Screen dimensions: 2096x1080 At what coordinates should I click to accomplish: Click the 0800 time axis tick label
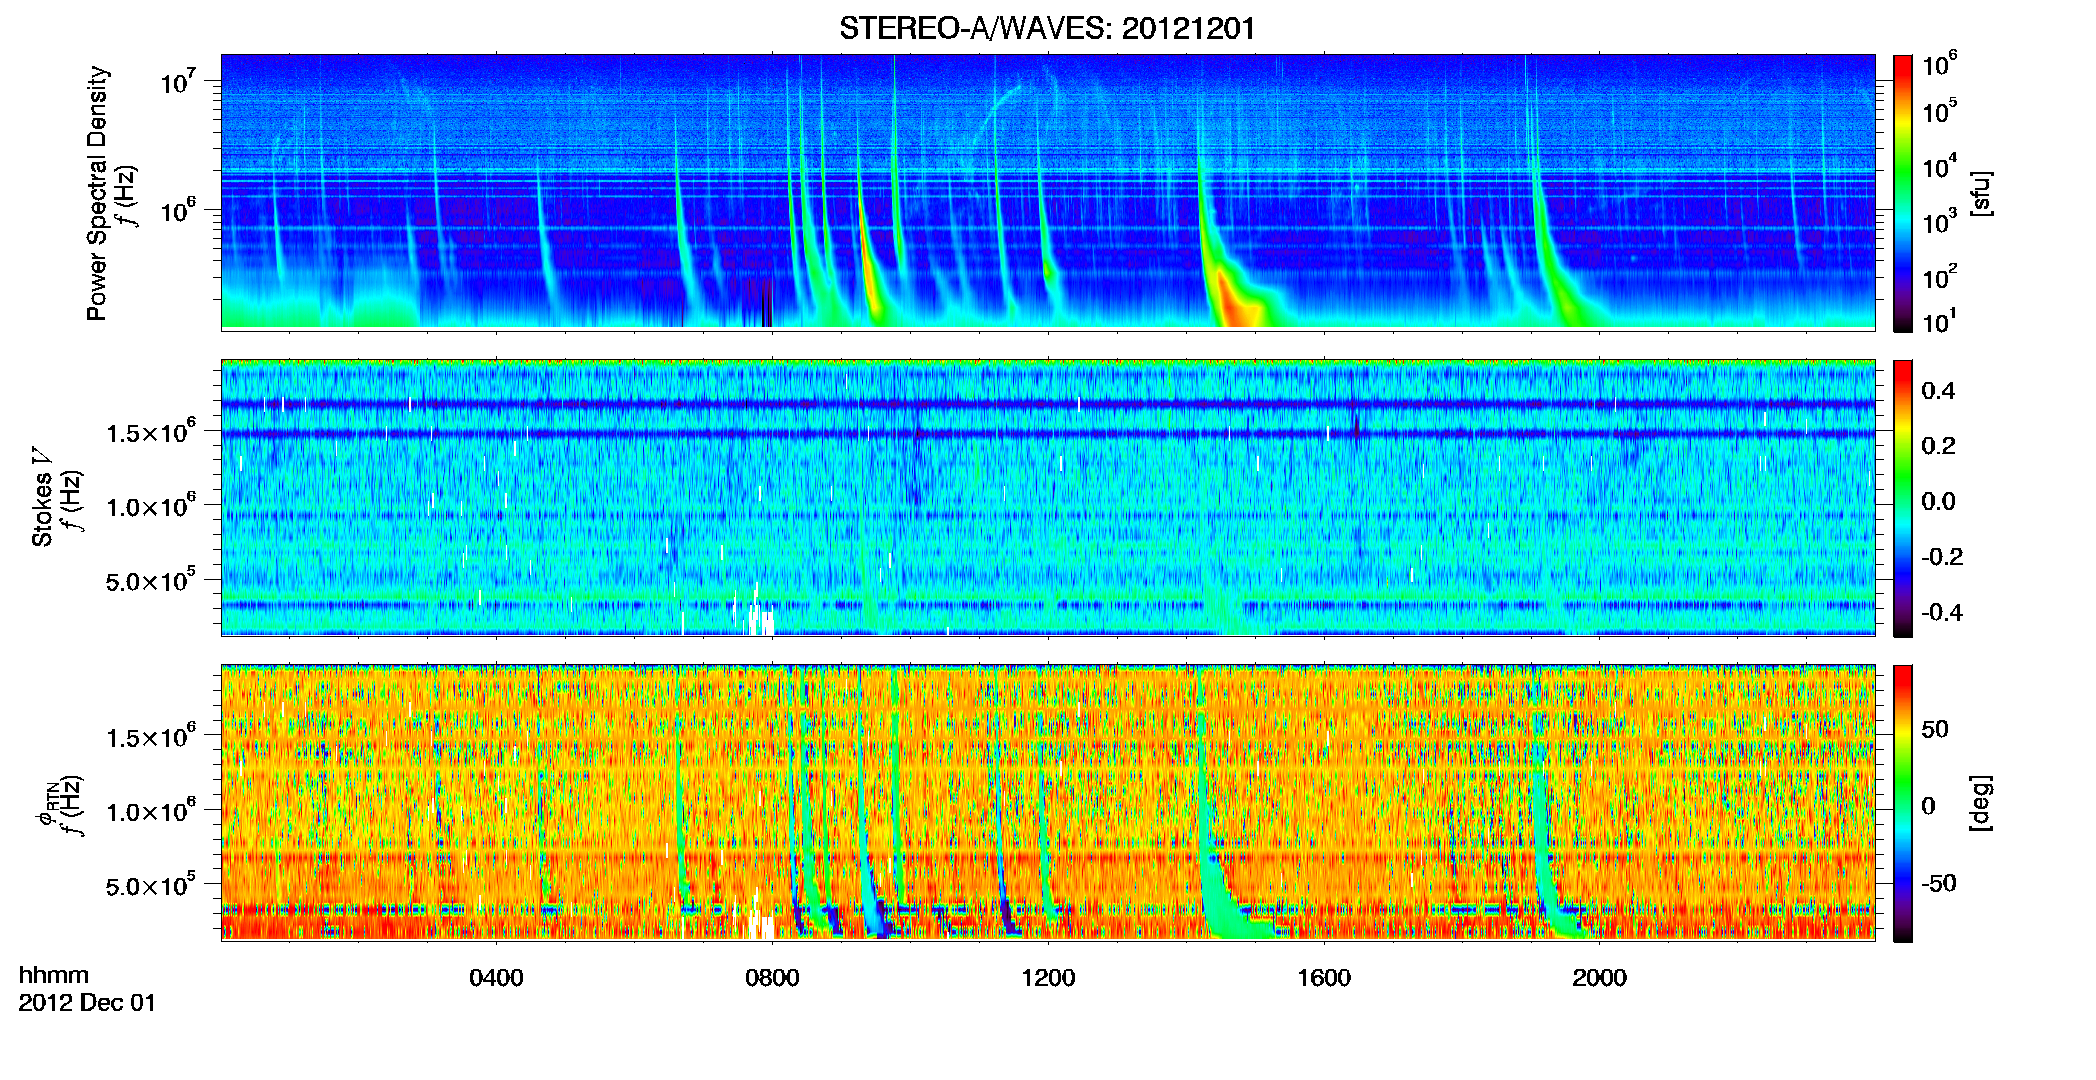pyautogui.click(x=772, y=978)
